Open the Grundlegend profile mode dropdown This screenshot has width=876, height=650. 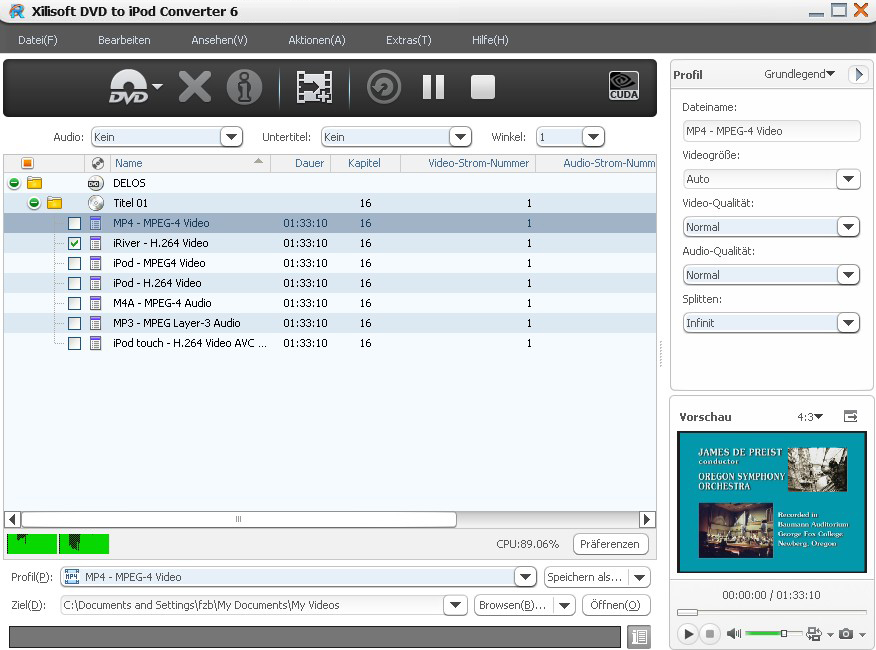(799, 74)
